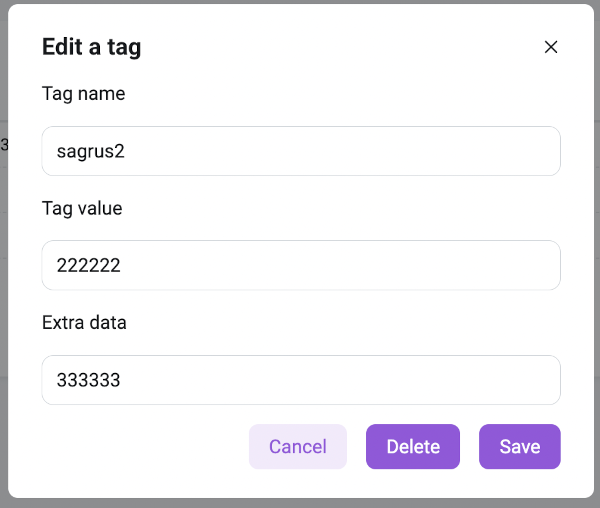Viewport: 600px width, 508px height.
Task: Hit the light purple Cancel button
Action: click(297, 447)
